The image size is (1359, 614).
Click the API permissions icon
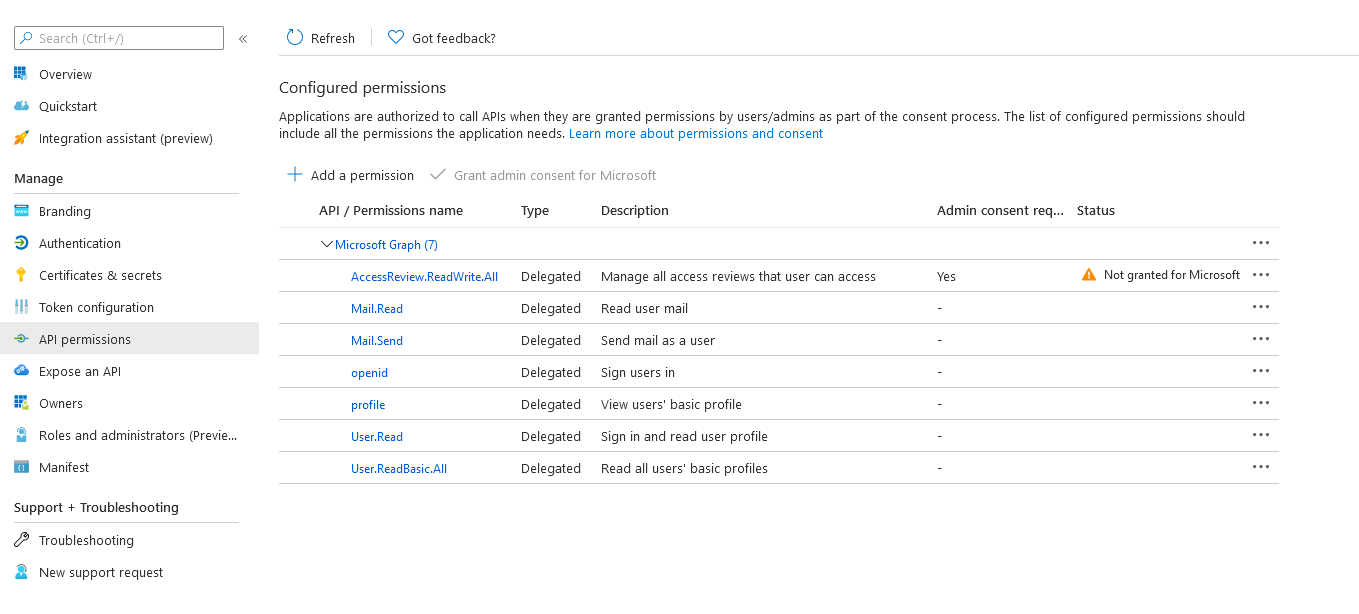[21, 339]
